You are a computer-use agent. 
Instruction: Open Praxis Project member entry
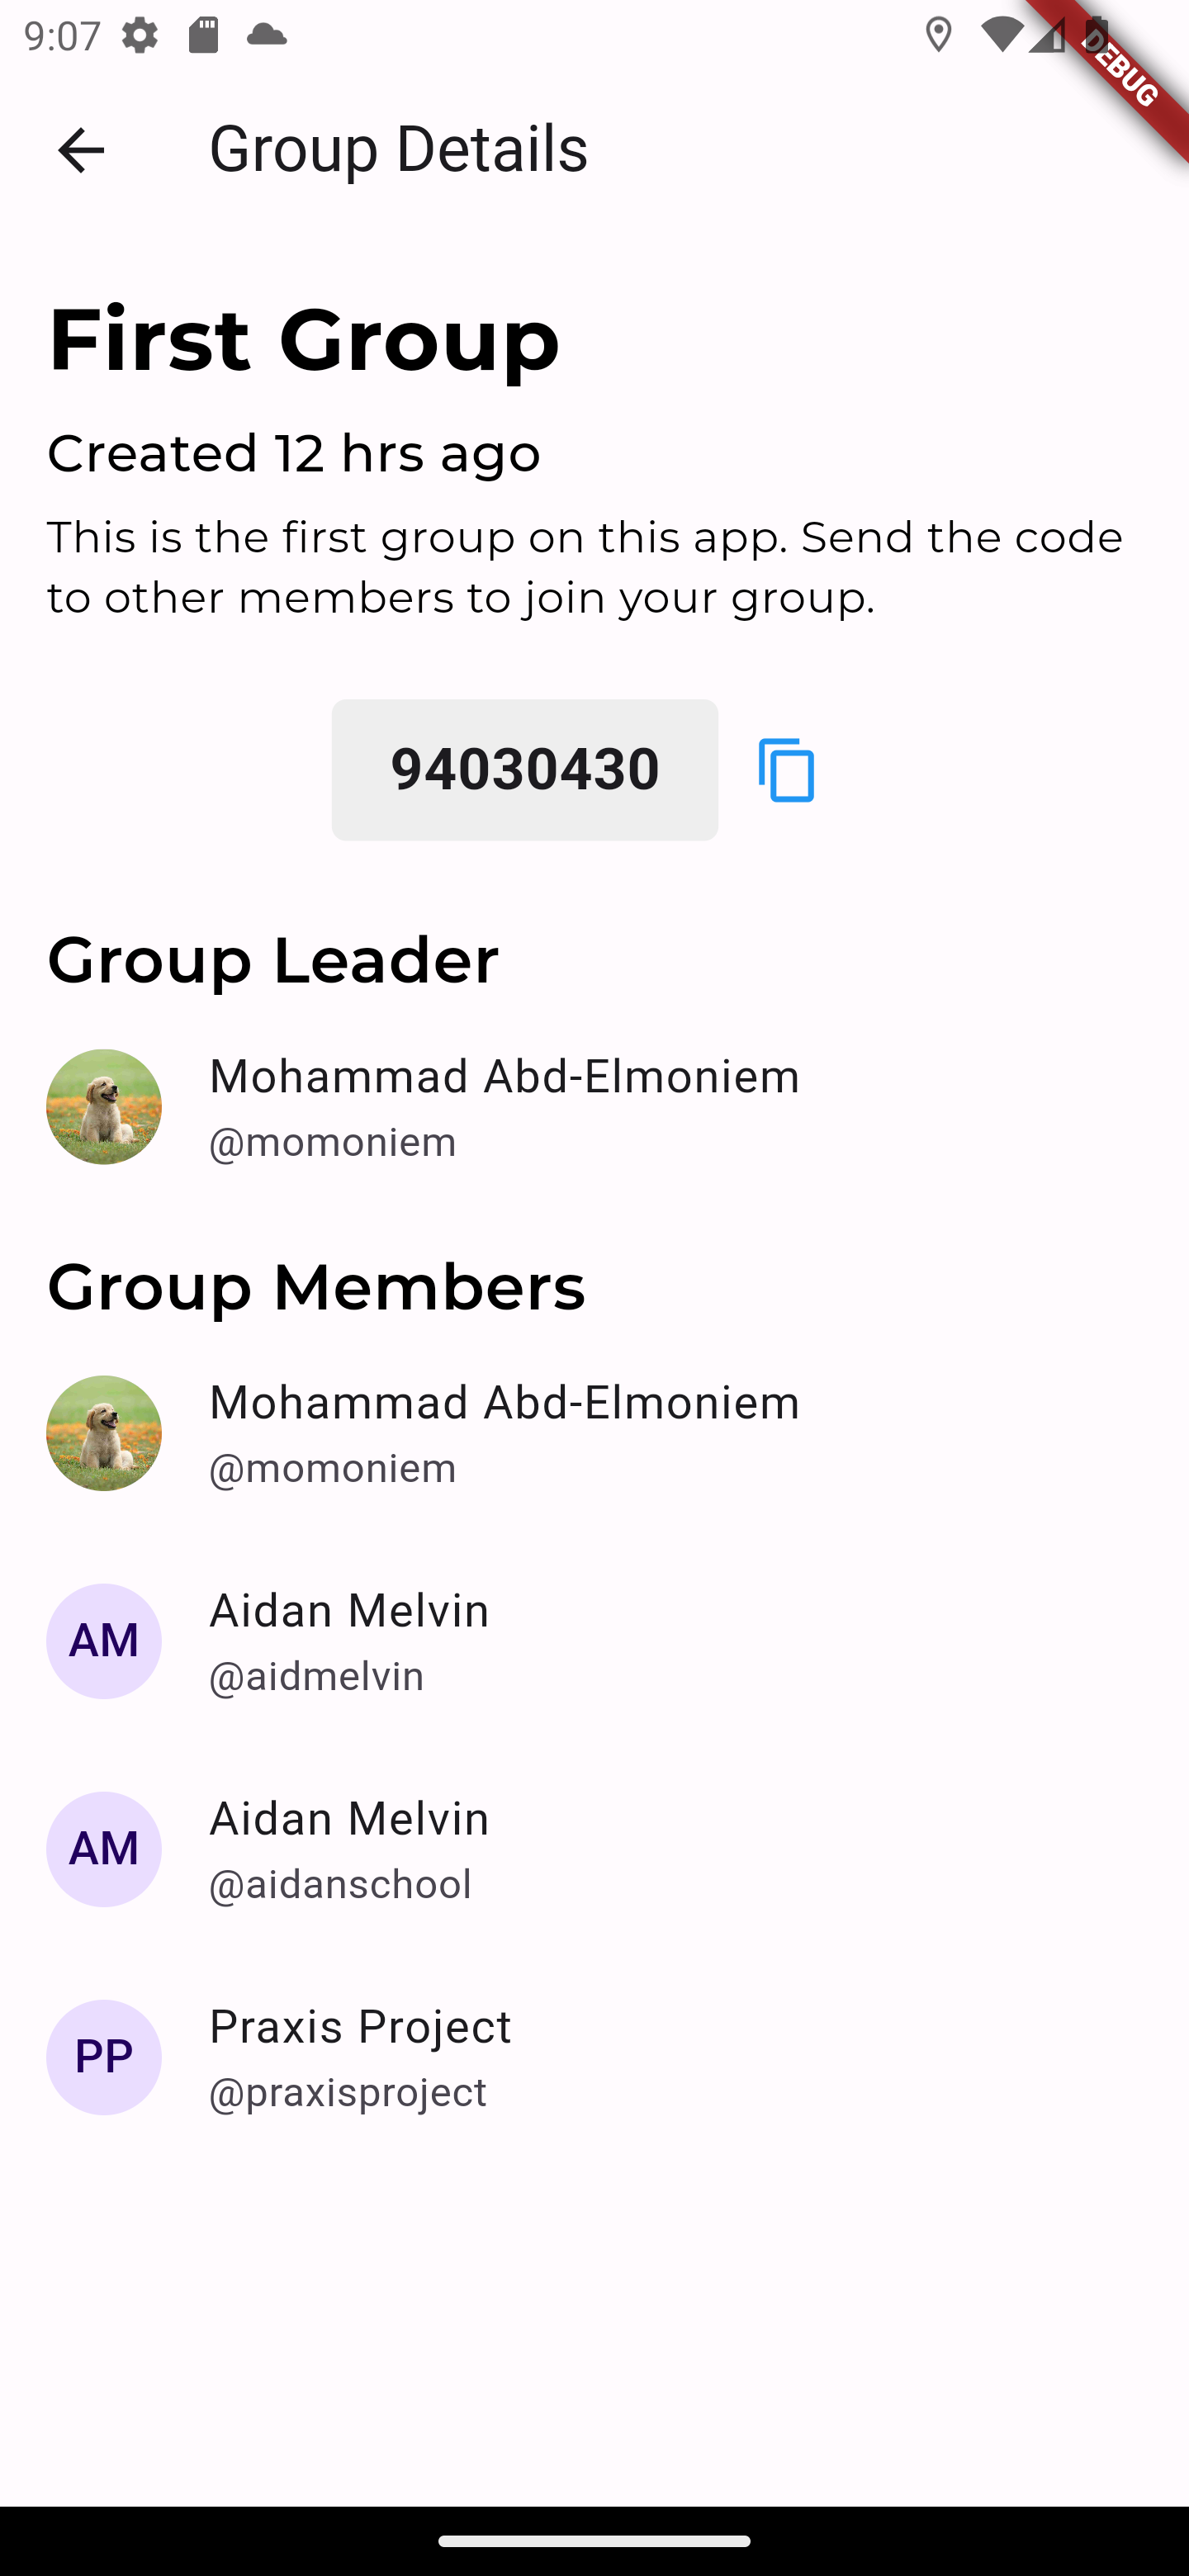360,2027
